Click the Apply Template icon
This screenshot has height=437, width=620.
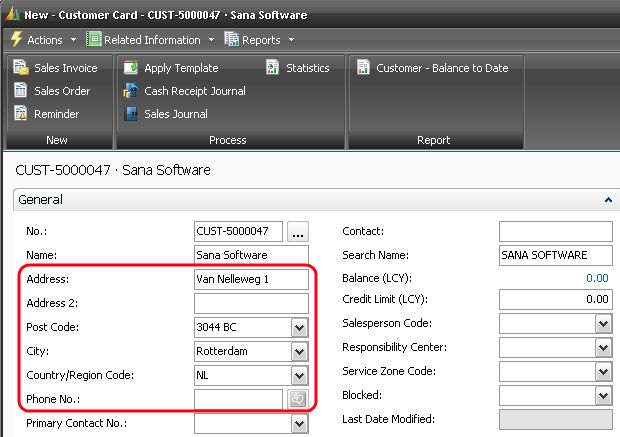click(130, 67)
